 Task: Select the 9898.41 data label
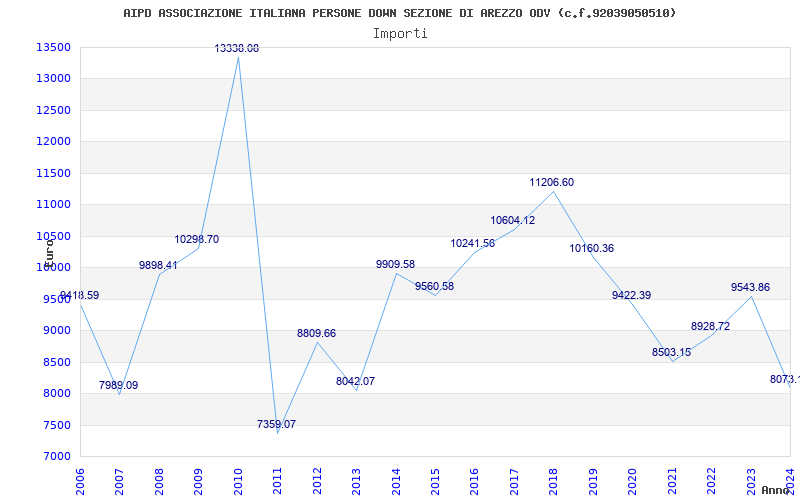[158, 265]
